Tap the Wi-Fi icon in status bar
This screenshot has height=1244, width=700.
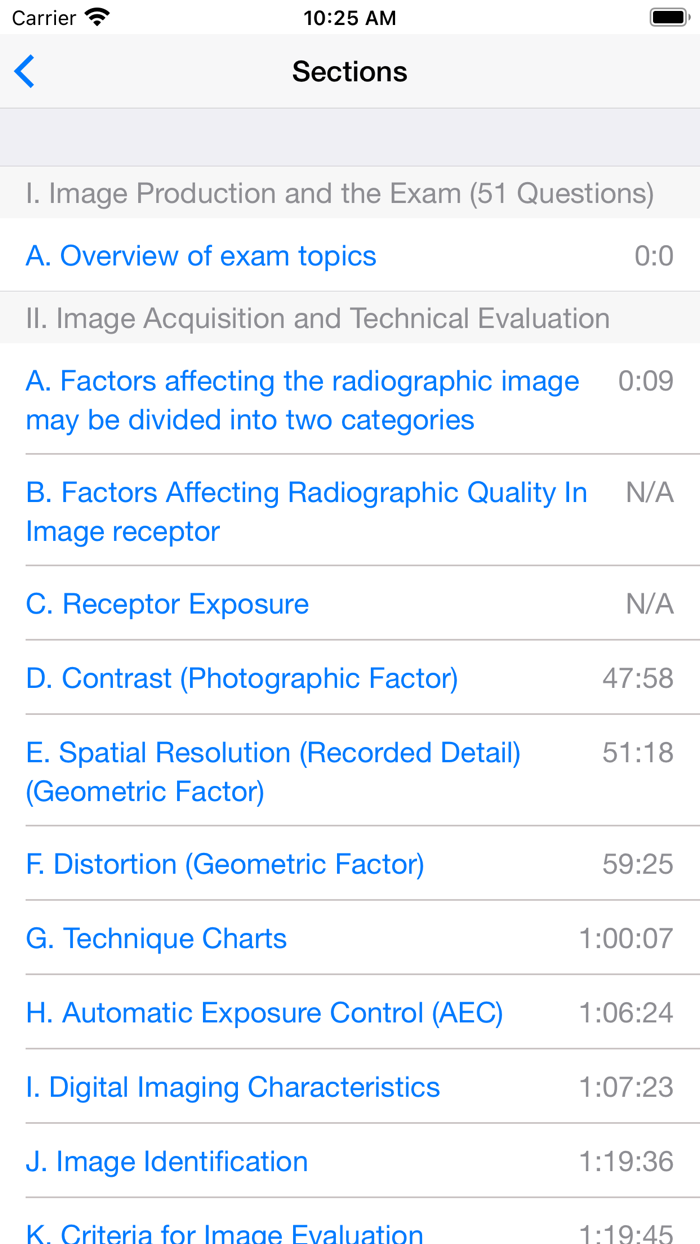point(97,16)
